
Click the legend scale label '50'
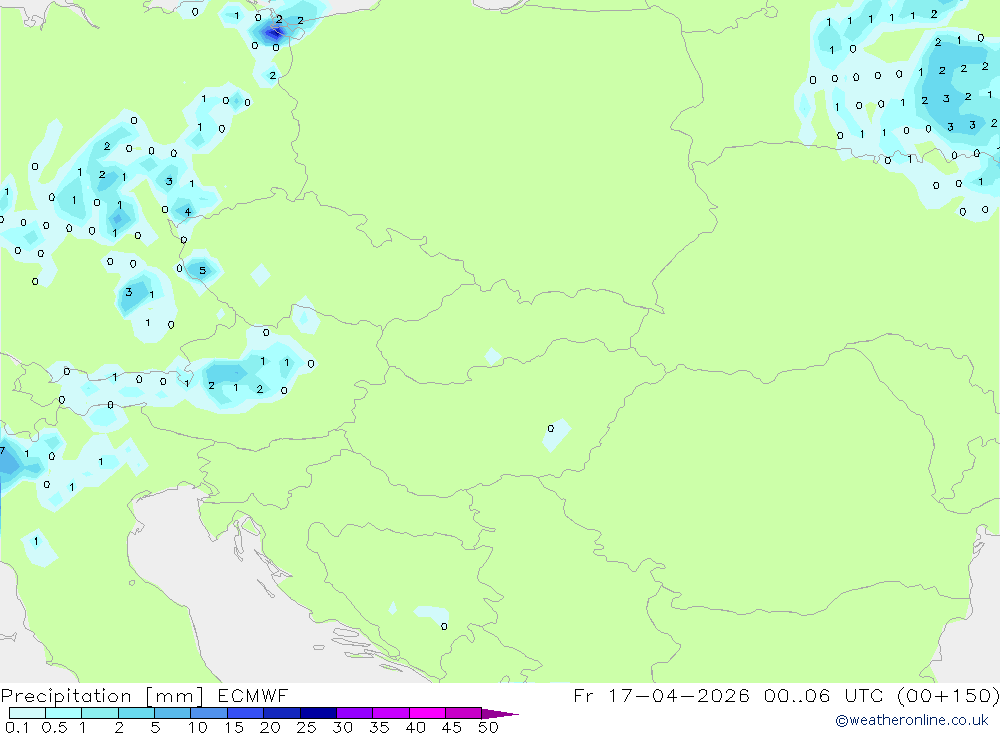(x=488, y=727)
